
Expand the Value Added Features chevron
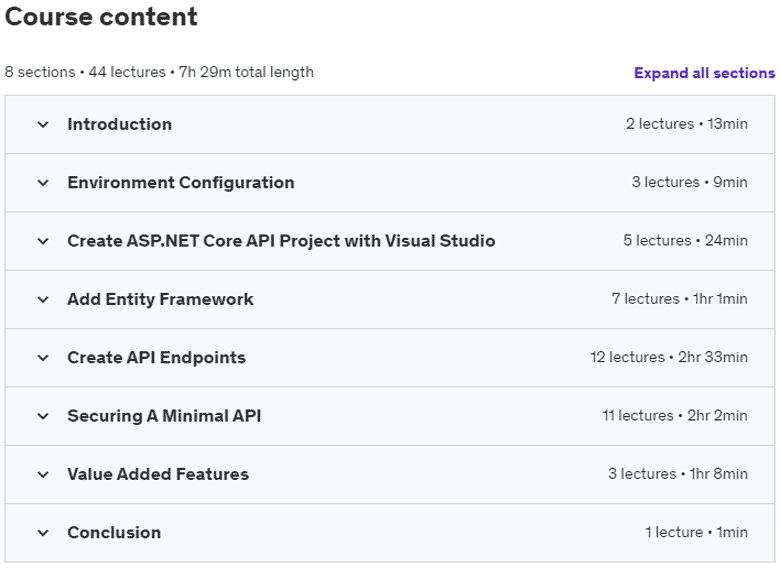pos(43,474)
